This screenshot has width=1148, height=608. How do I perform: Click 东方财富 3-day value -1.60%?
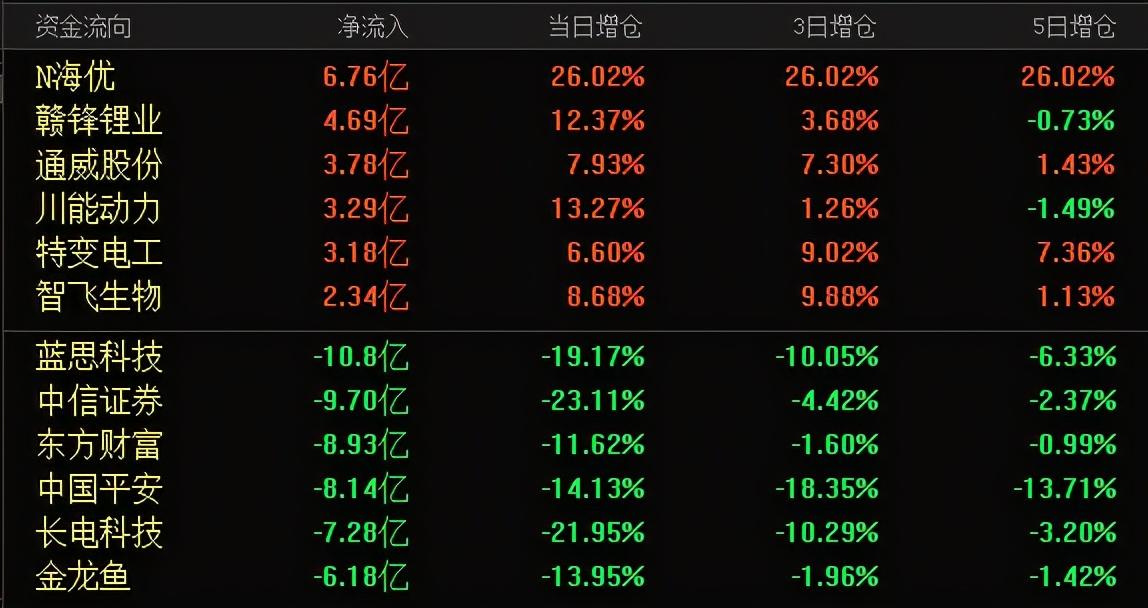(835, 445)
